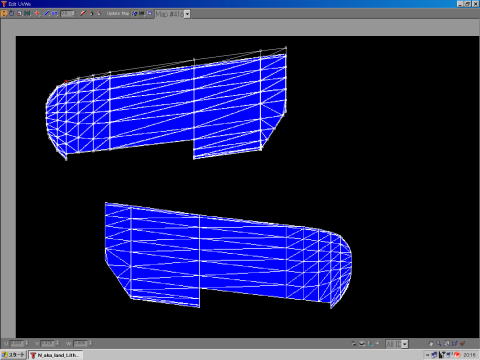Click the U coordinate spinner arrows
The height and width of the screenshot is (360, 480).
tap(27, 343)
